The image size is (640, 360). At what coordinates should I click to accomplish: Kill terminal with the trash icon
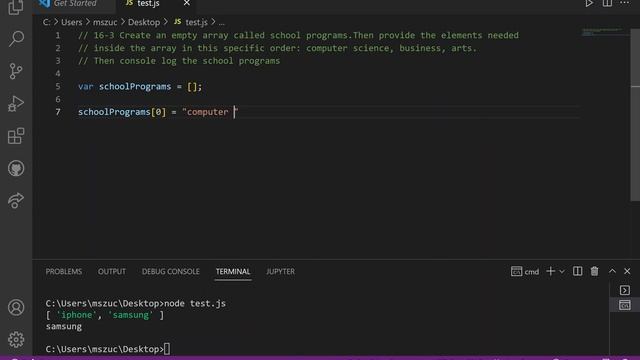click(594, 271)
